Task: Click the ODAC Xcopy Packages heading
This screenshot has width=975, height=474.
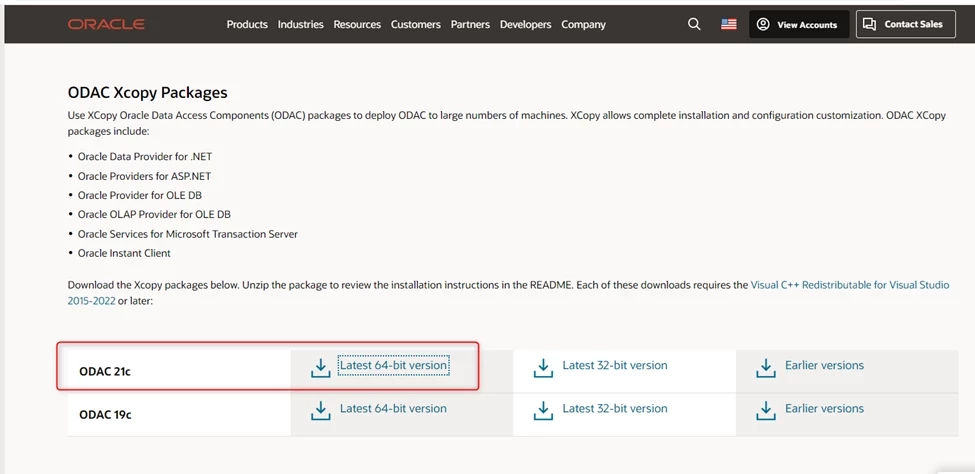Action: point(147,93)
